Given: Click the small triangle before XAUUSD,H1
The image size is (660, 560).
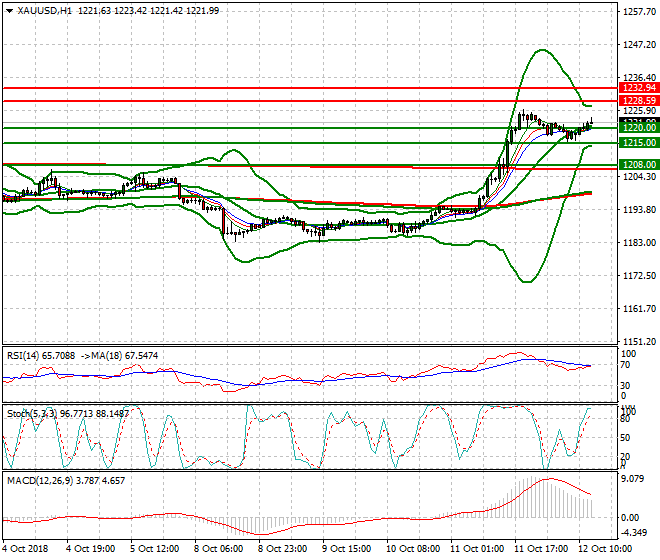Looking at the screenshot, I should coord(9,10).
